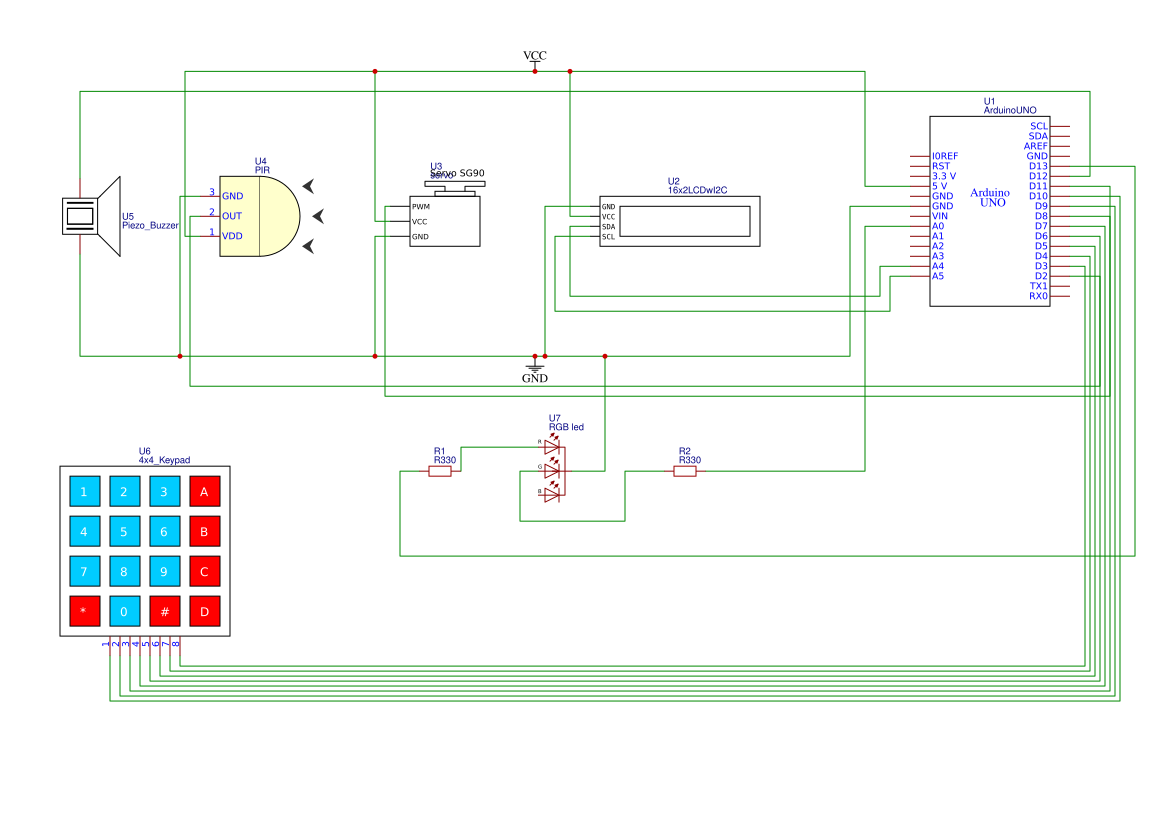Click the Piezo Buzzer speaker symbol

click(91, 216)
